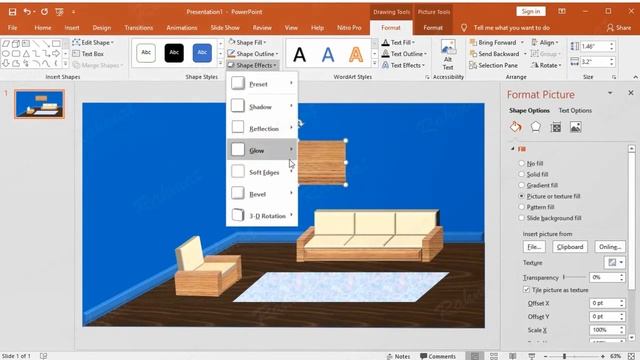Click the Undo arrow icon
640x360 pixels.
click(27, 12)
